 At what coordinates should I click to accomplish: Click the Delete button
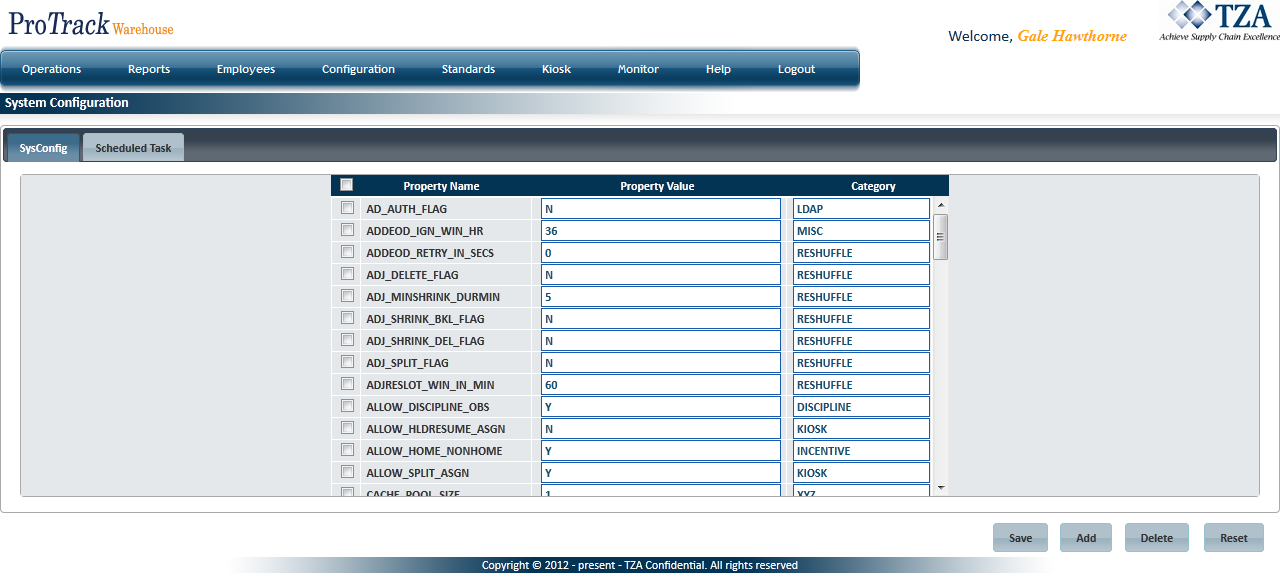click(x=1157, y=537)
